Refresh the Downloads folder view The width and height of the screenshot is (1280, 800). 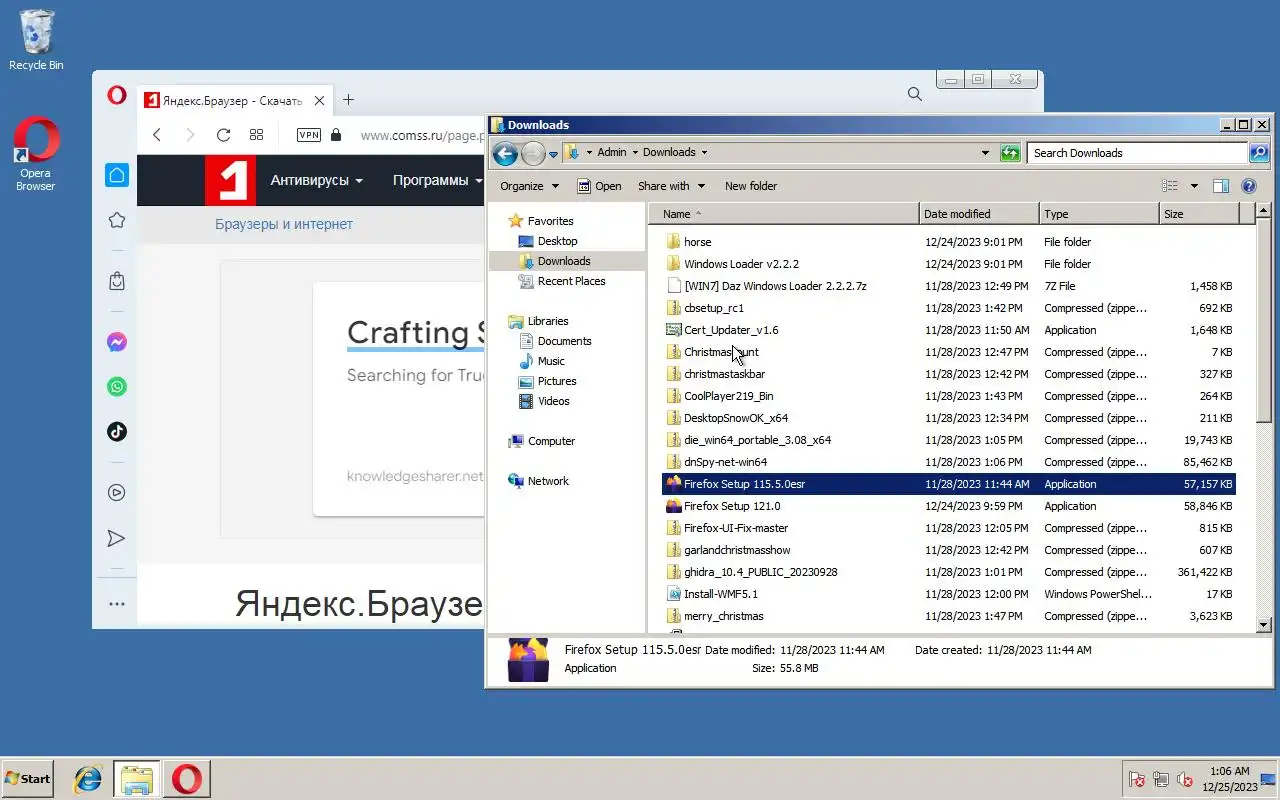click(1010, 153)
